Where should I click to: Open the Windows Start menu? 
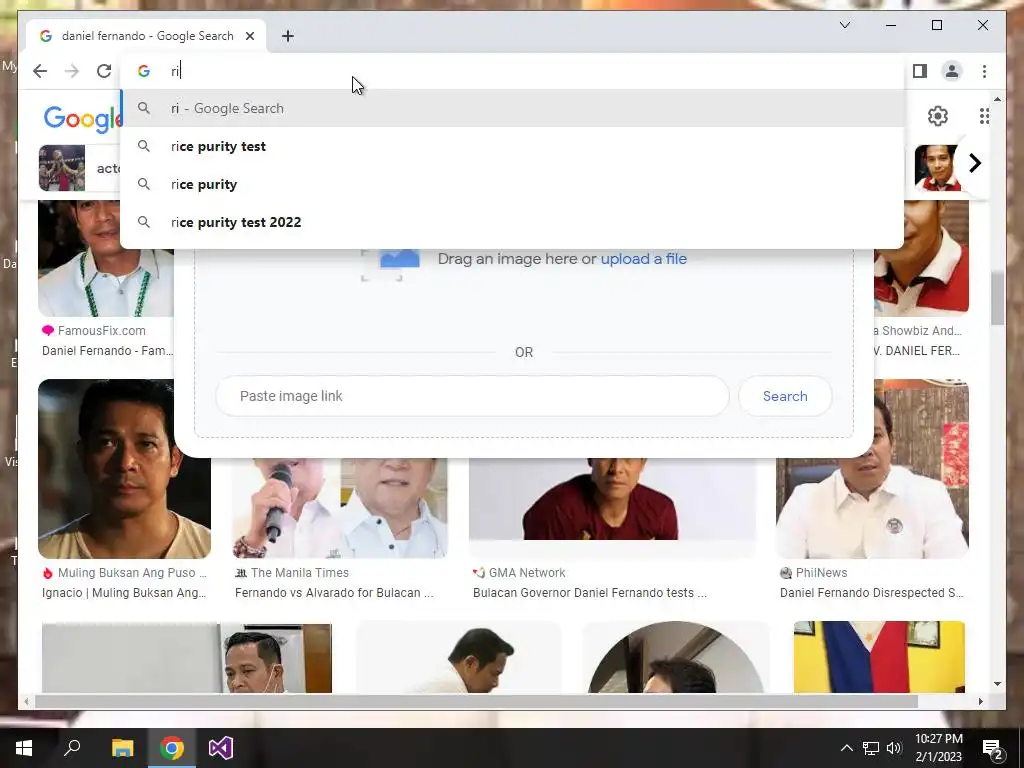24,748
